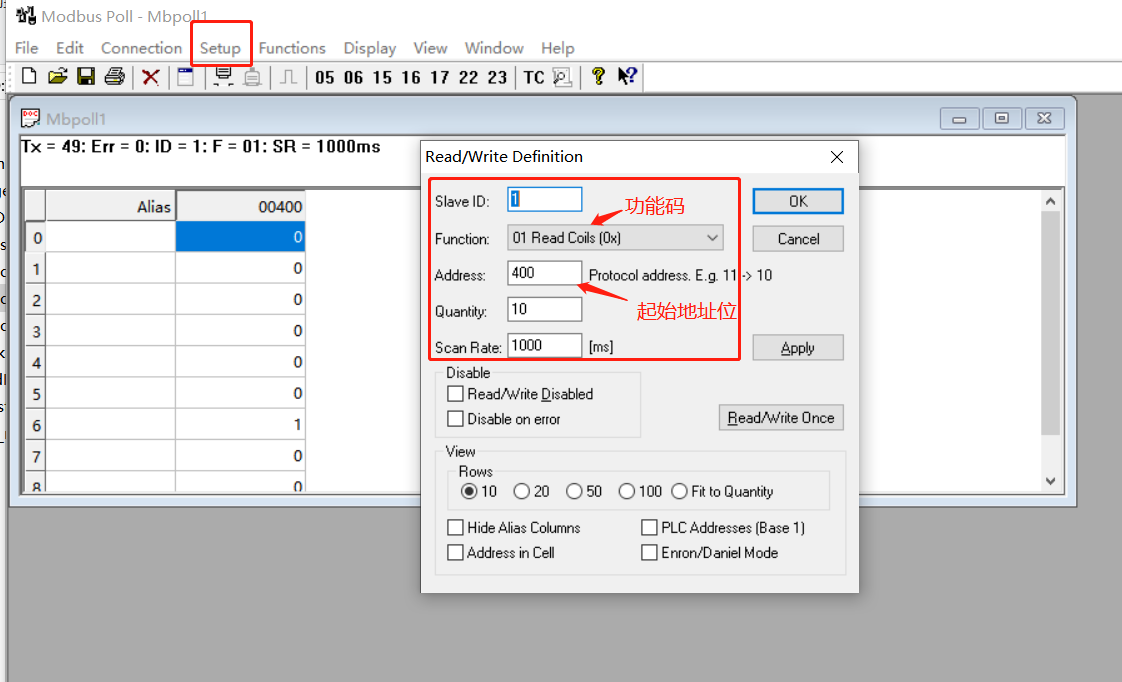Click the Mbpoll1 vertical scrollbar down arrow

1050,481
